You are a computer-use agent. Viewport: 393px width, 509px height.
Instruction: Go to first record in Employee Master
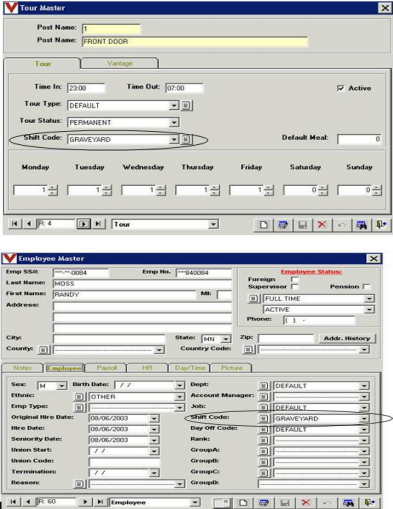click(13, 502)
